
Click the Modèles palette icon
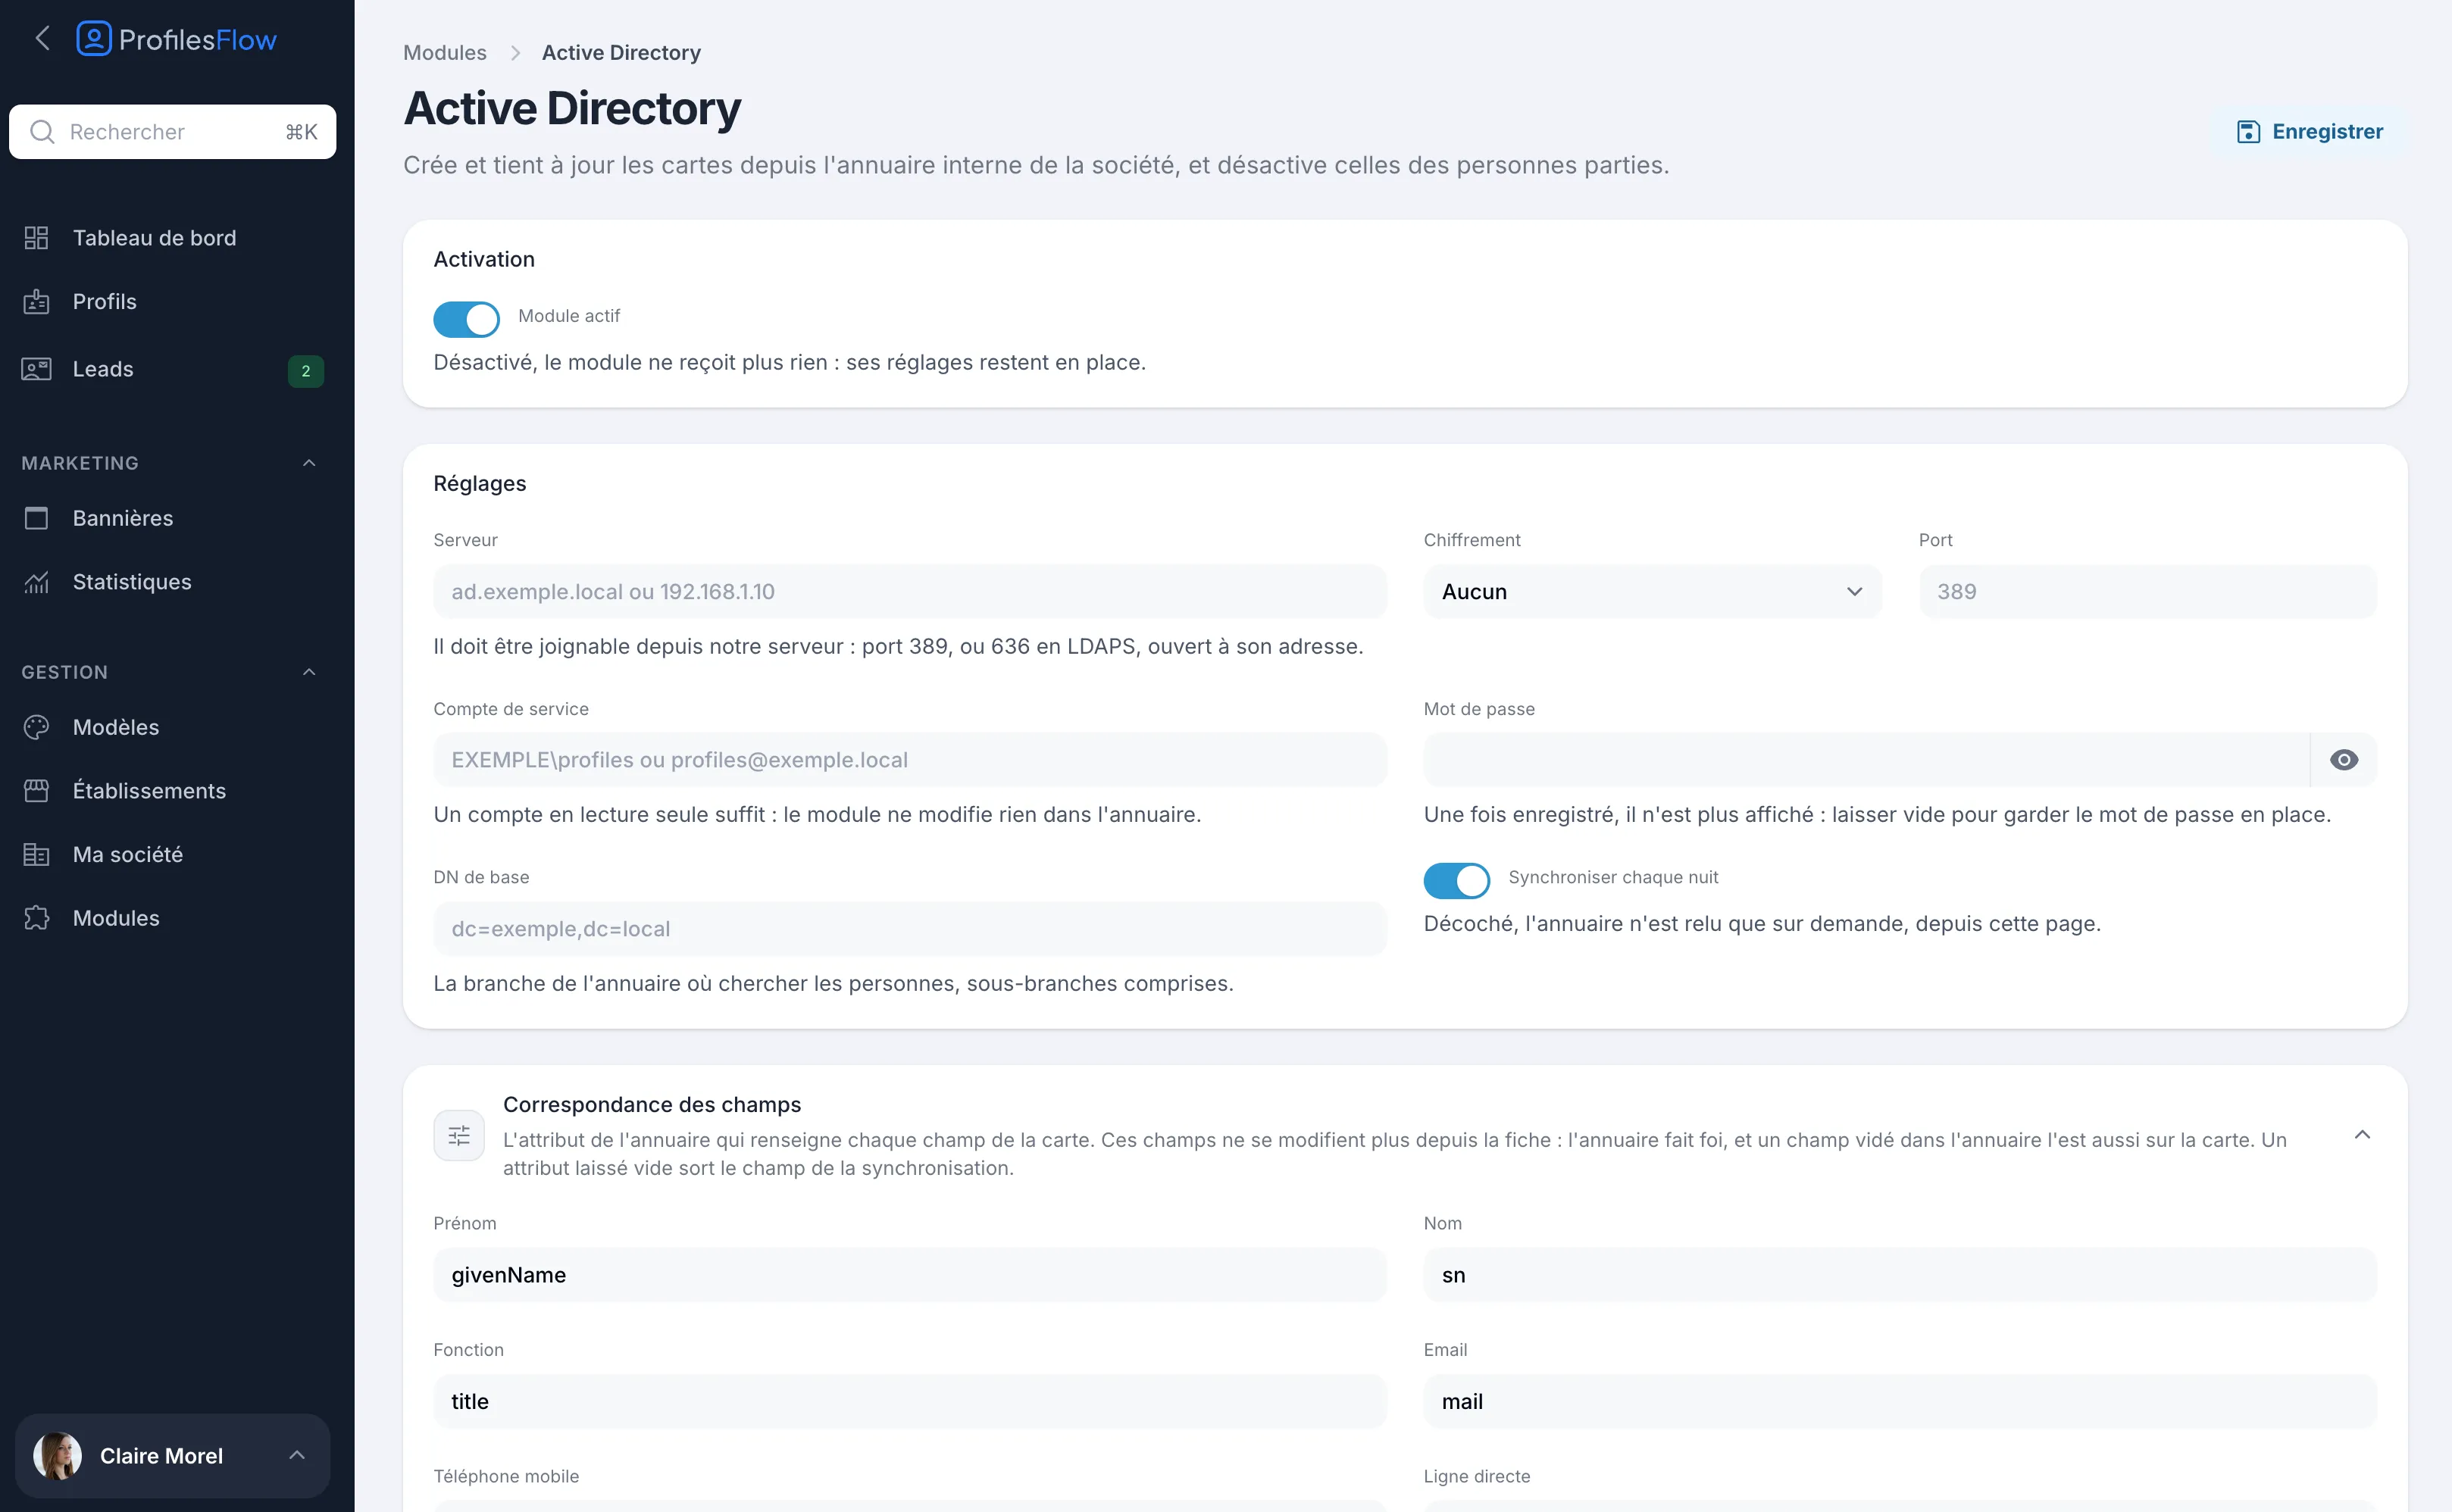click(36, 727)
